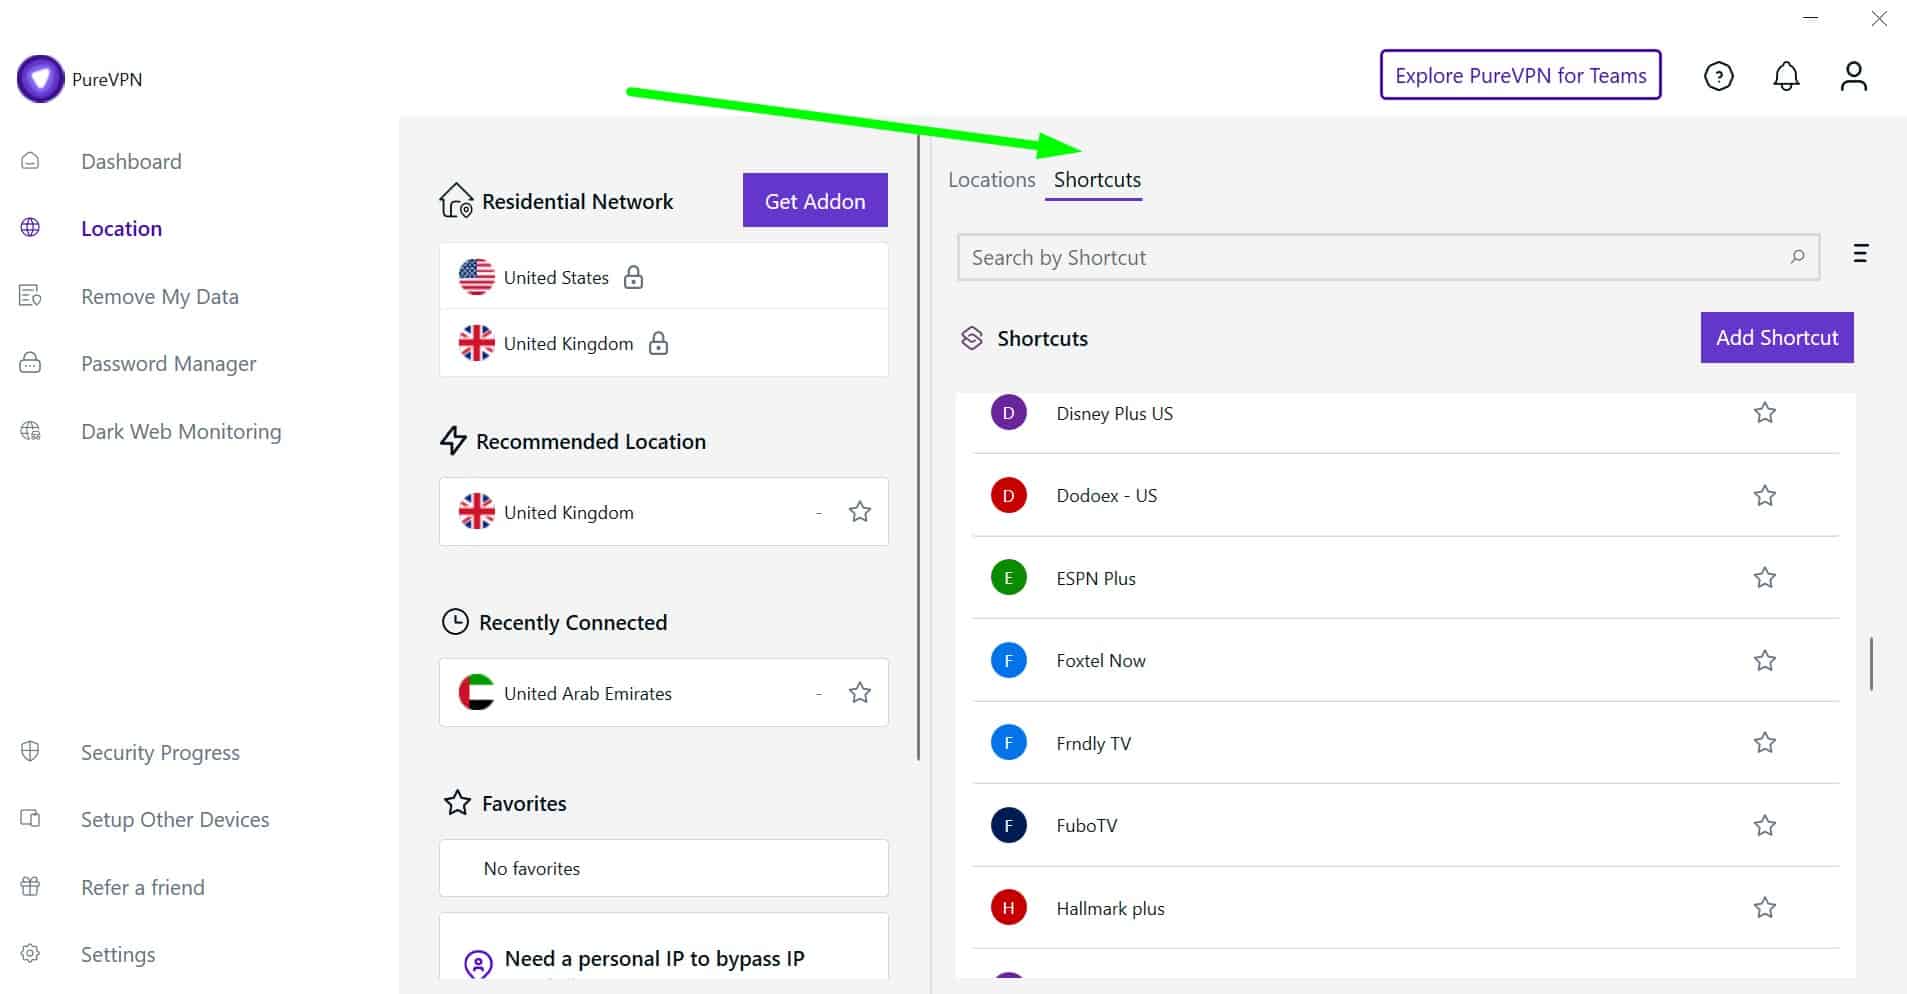Image resolution: width=1907 pixels, height=994 pixels.
Task: Select the ESPN Plus shortcut name
Action: pos(1096,578)
